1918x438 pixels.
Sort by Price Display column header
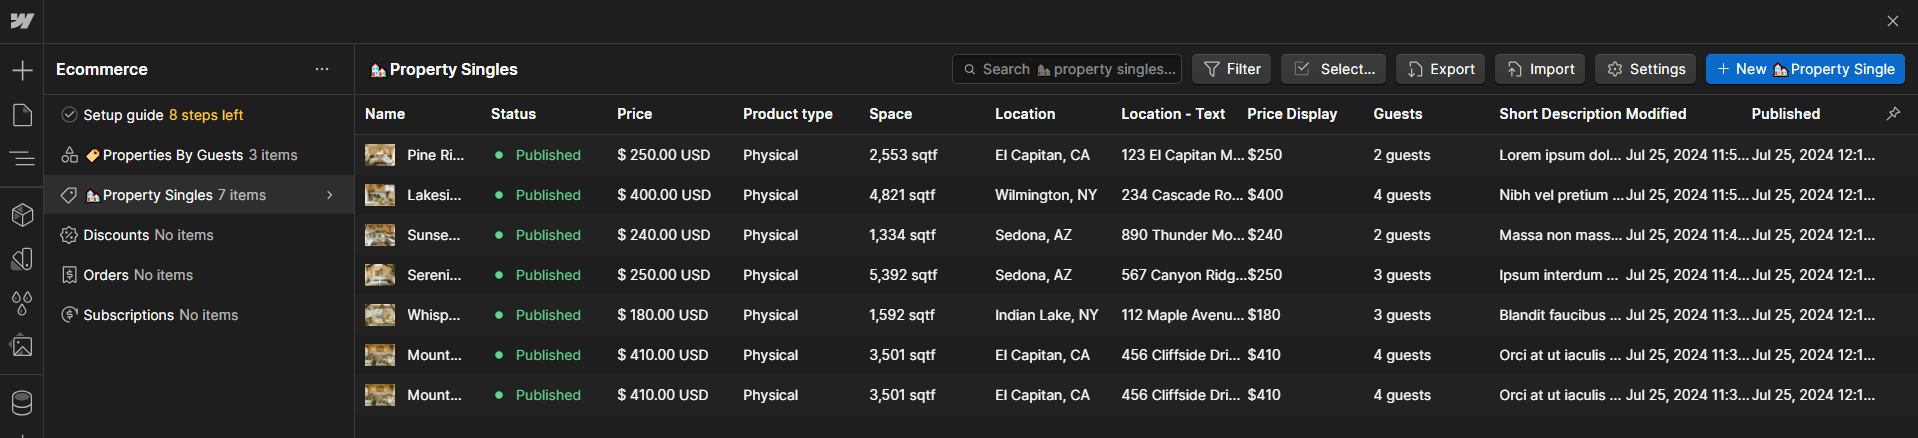coord(1292,114)
